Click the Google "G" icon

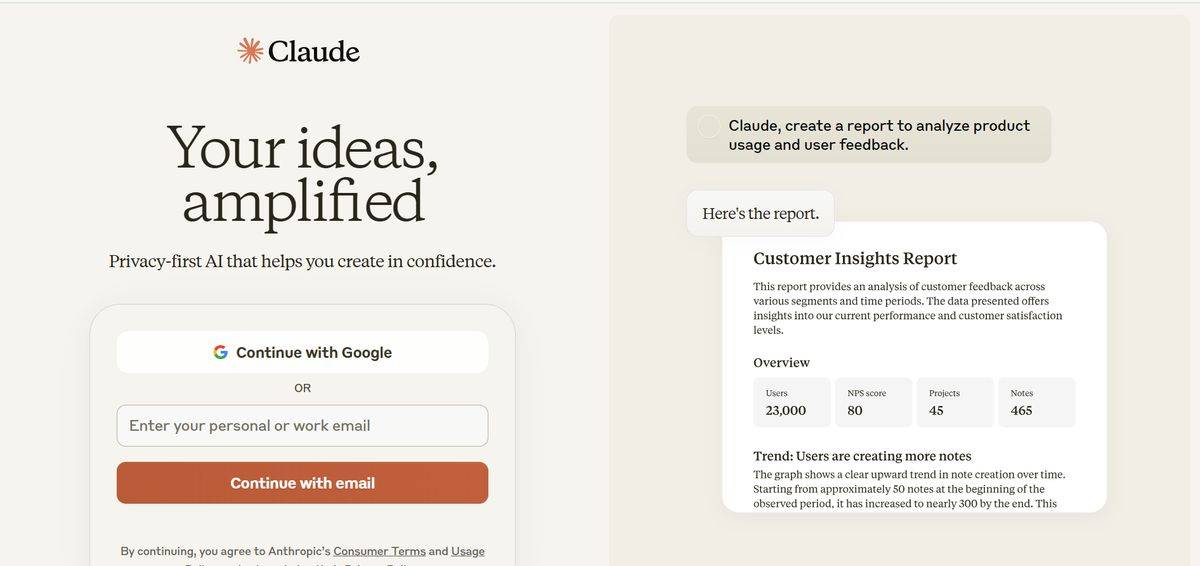tap(220, 352)
